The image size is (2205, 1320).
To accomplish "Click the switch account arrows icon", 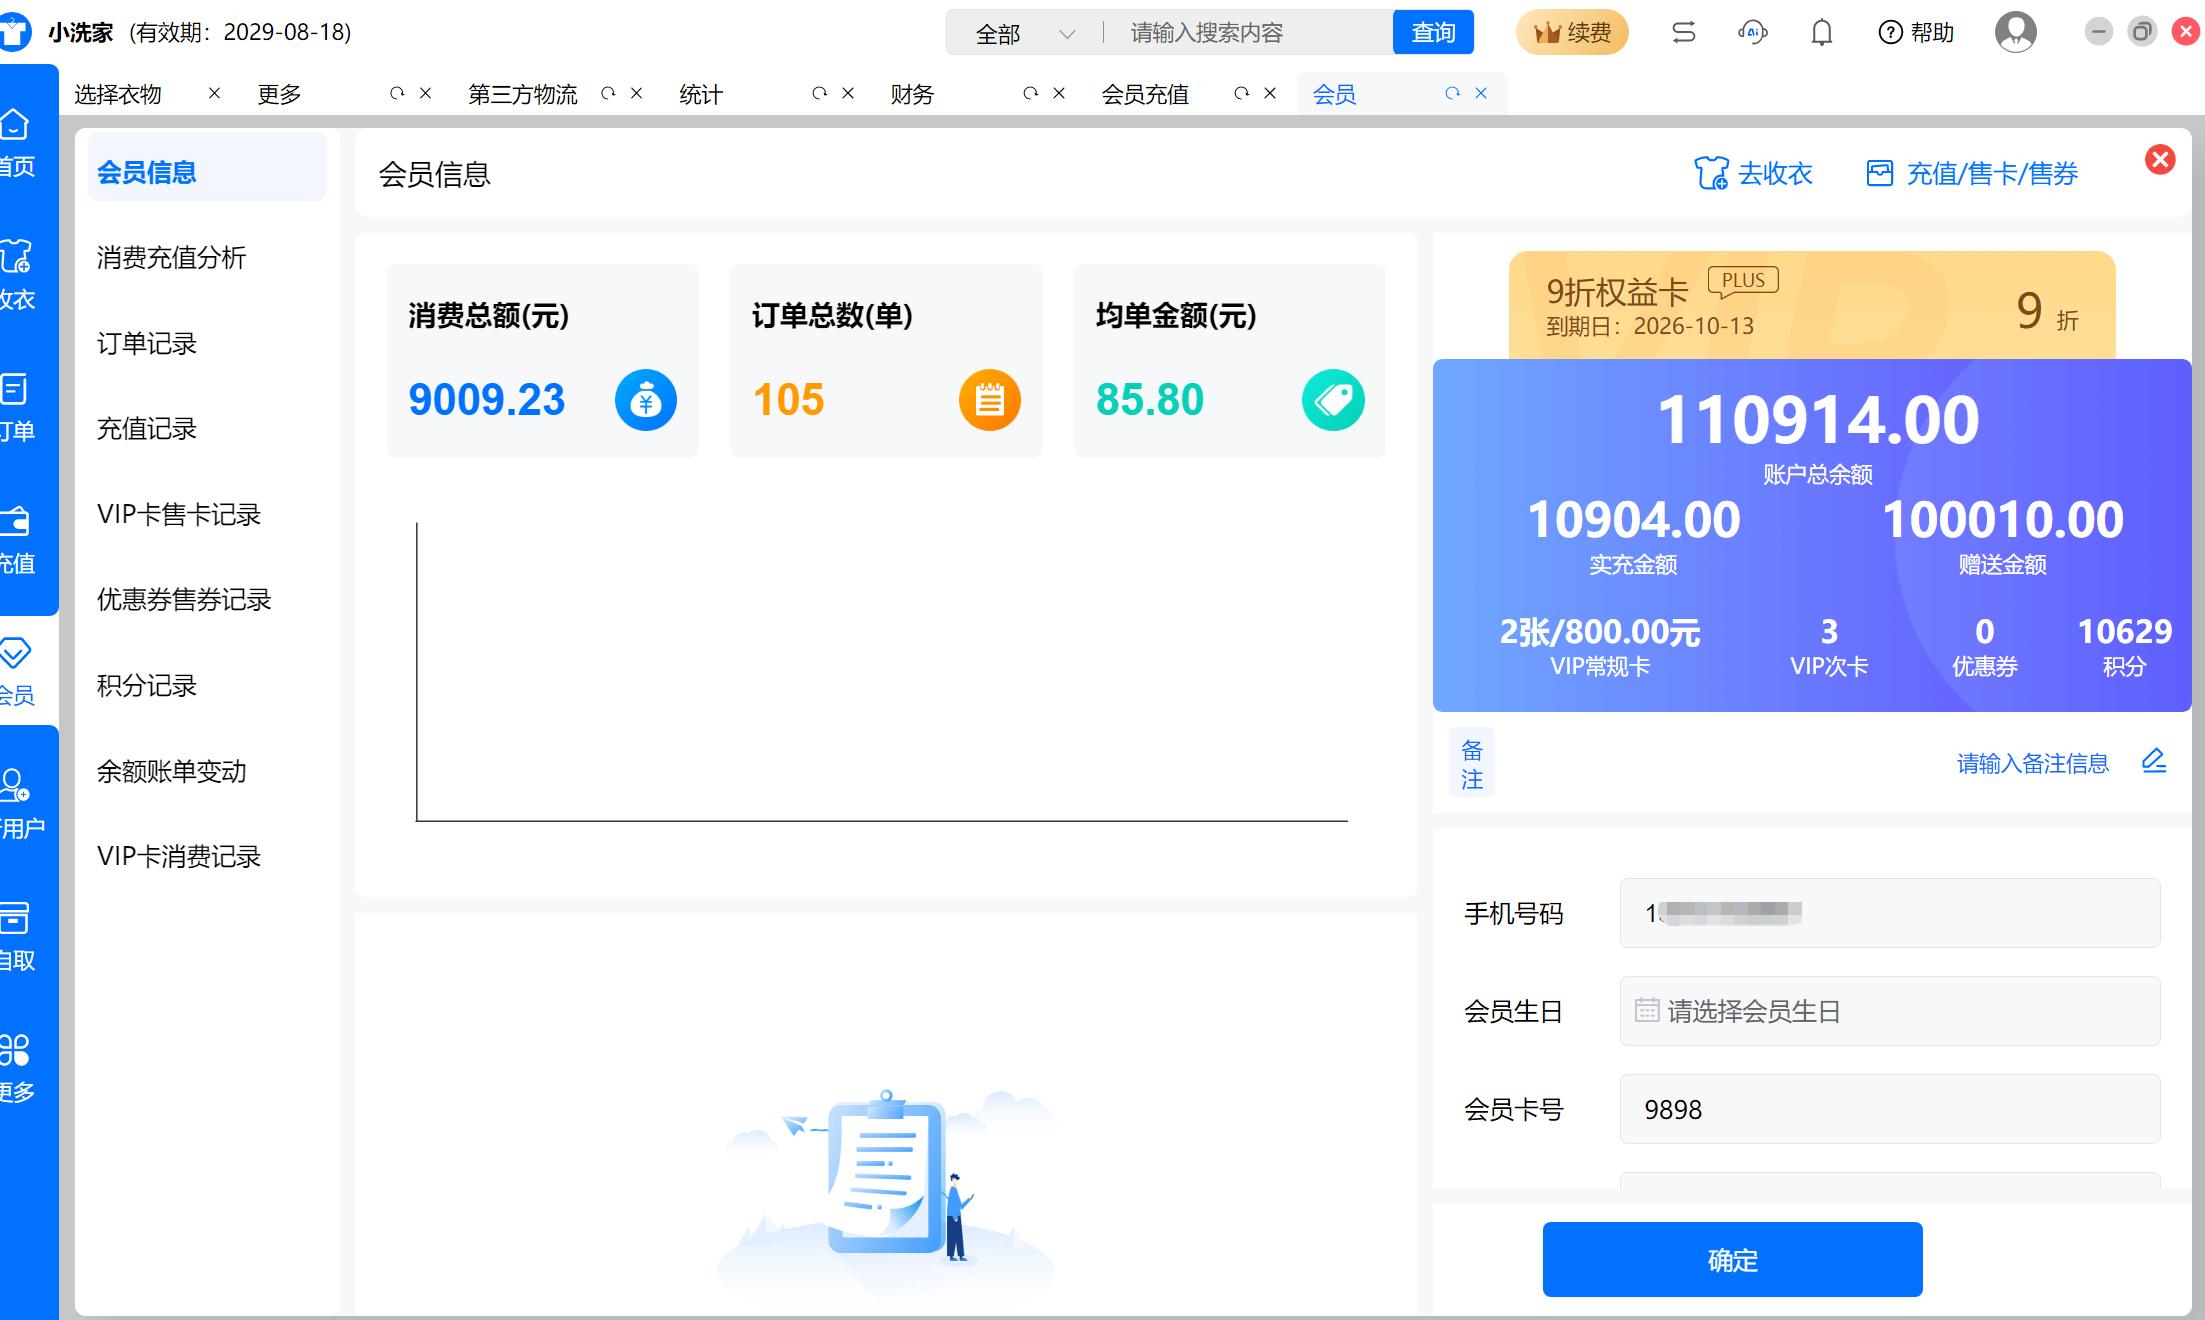I will pyautogui.click(x=1683, y=33).
